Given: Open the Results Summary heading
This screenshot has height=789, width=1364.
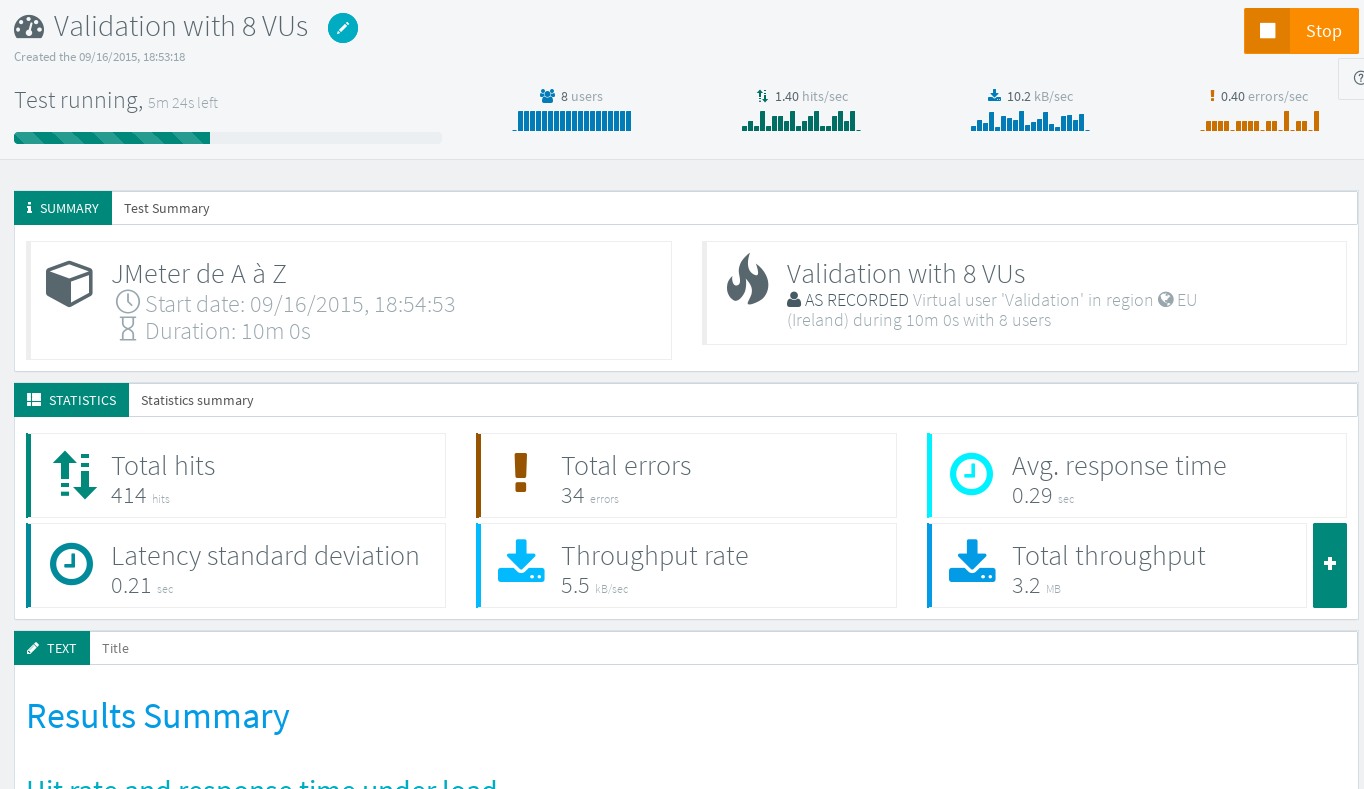Looking at the screenshot, I should point(158,716).
